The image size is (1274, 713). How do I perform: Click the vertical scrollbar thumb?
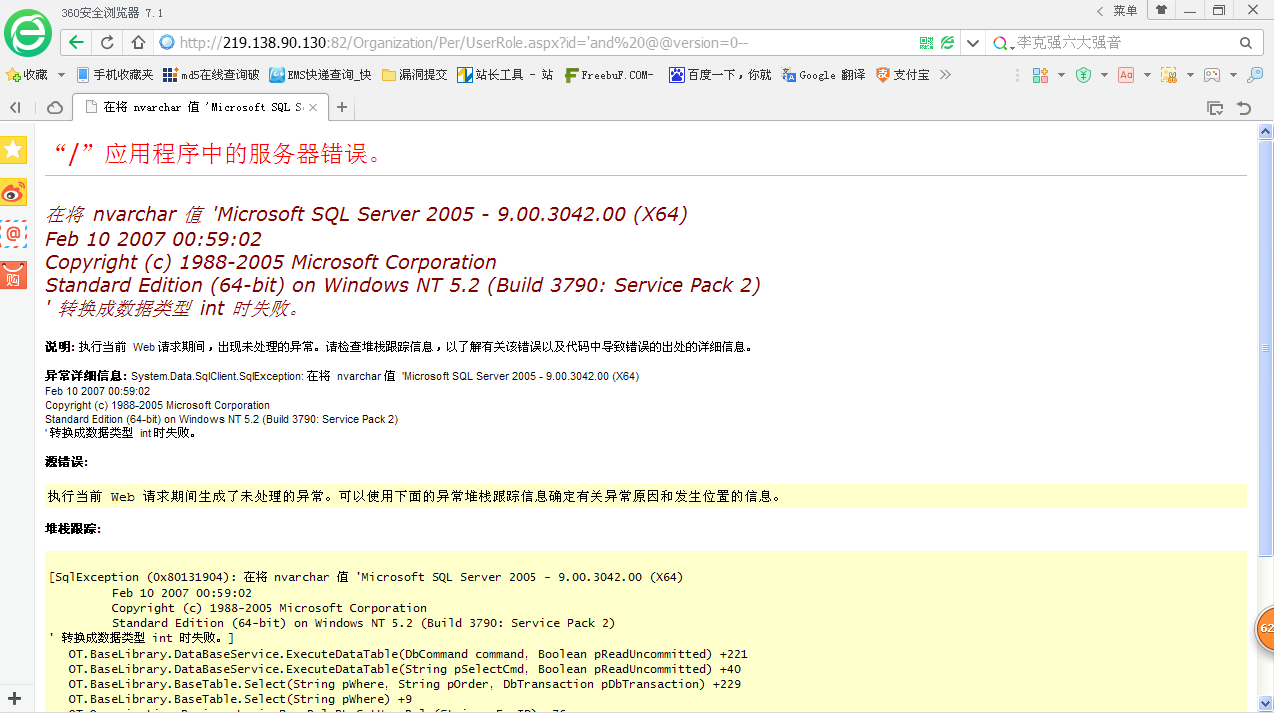1266,349
